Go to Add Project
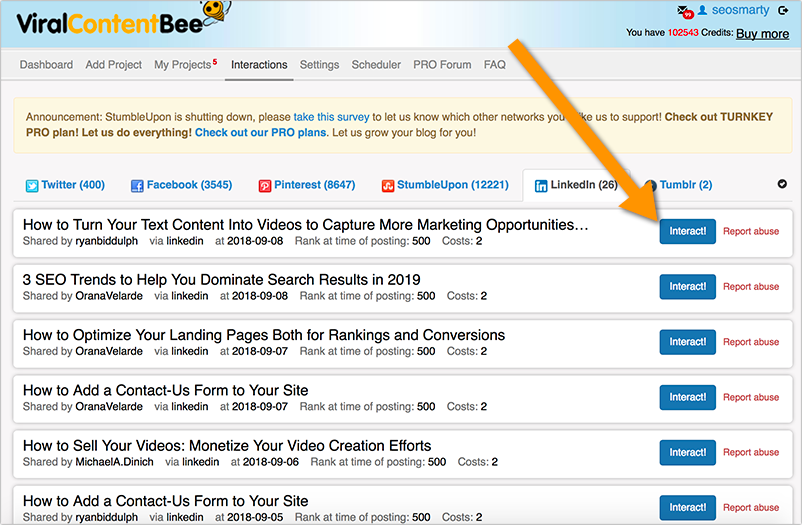This screenshot has height=525, width=802. pyautogui.click(x=114, y=65)
